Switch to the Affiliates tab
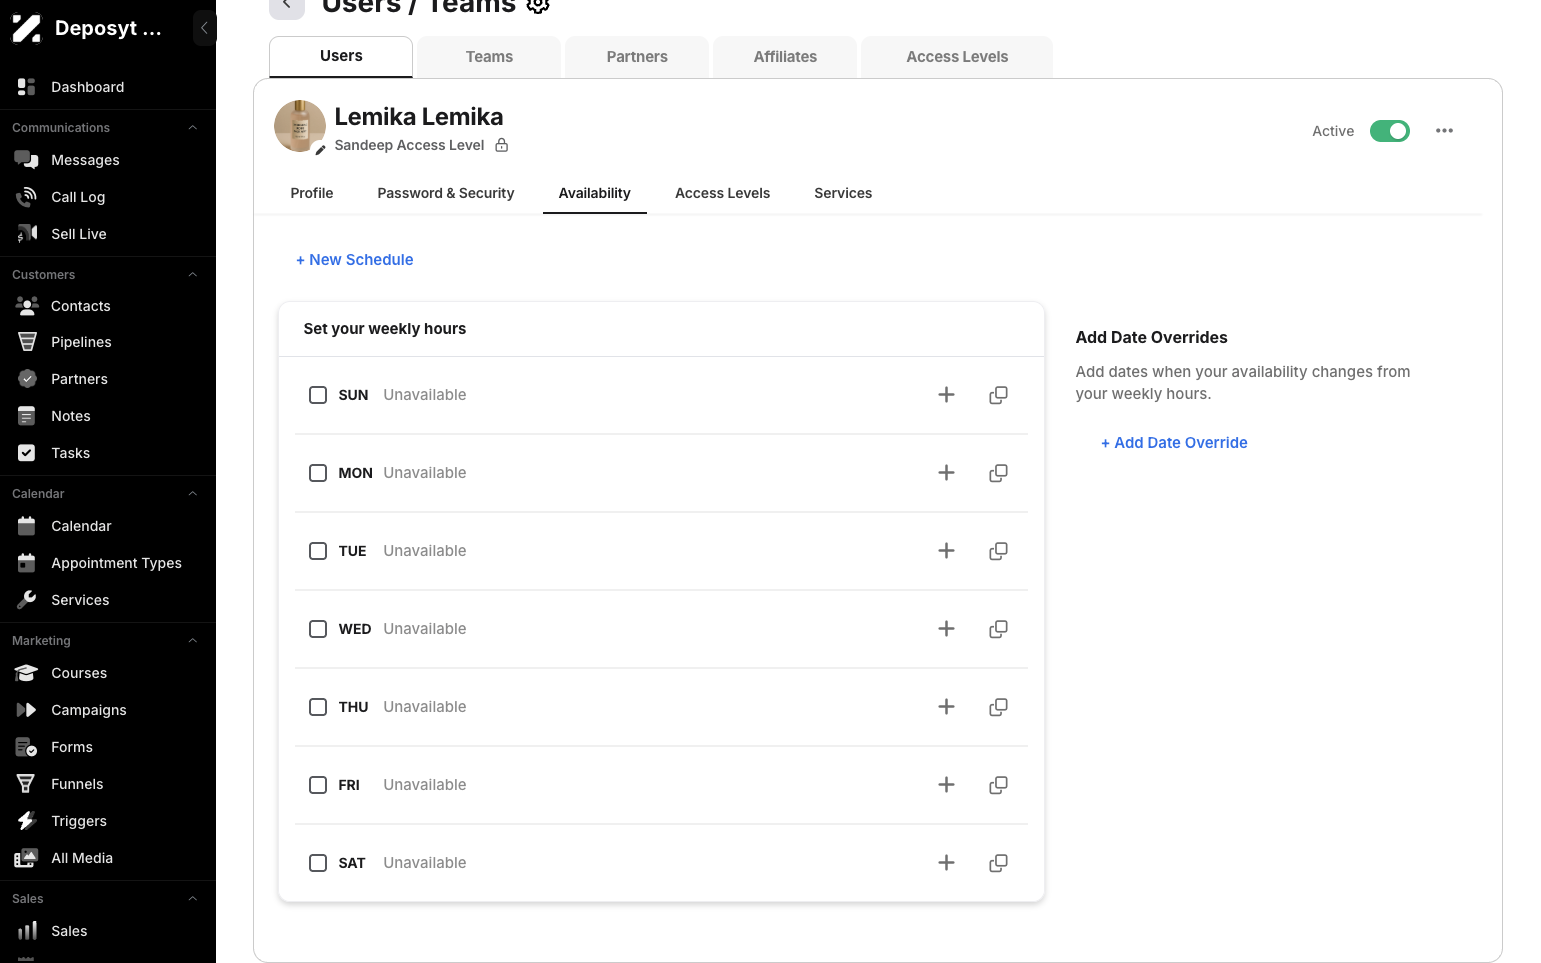This screenshot has width=1541, height=963. [785, 57]
